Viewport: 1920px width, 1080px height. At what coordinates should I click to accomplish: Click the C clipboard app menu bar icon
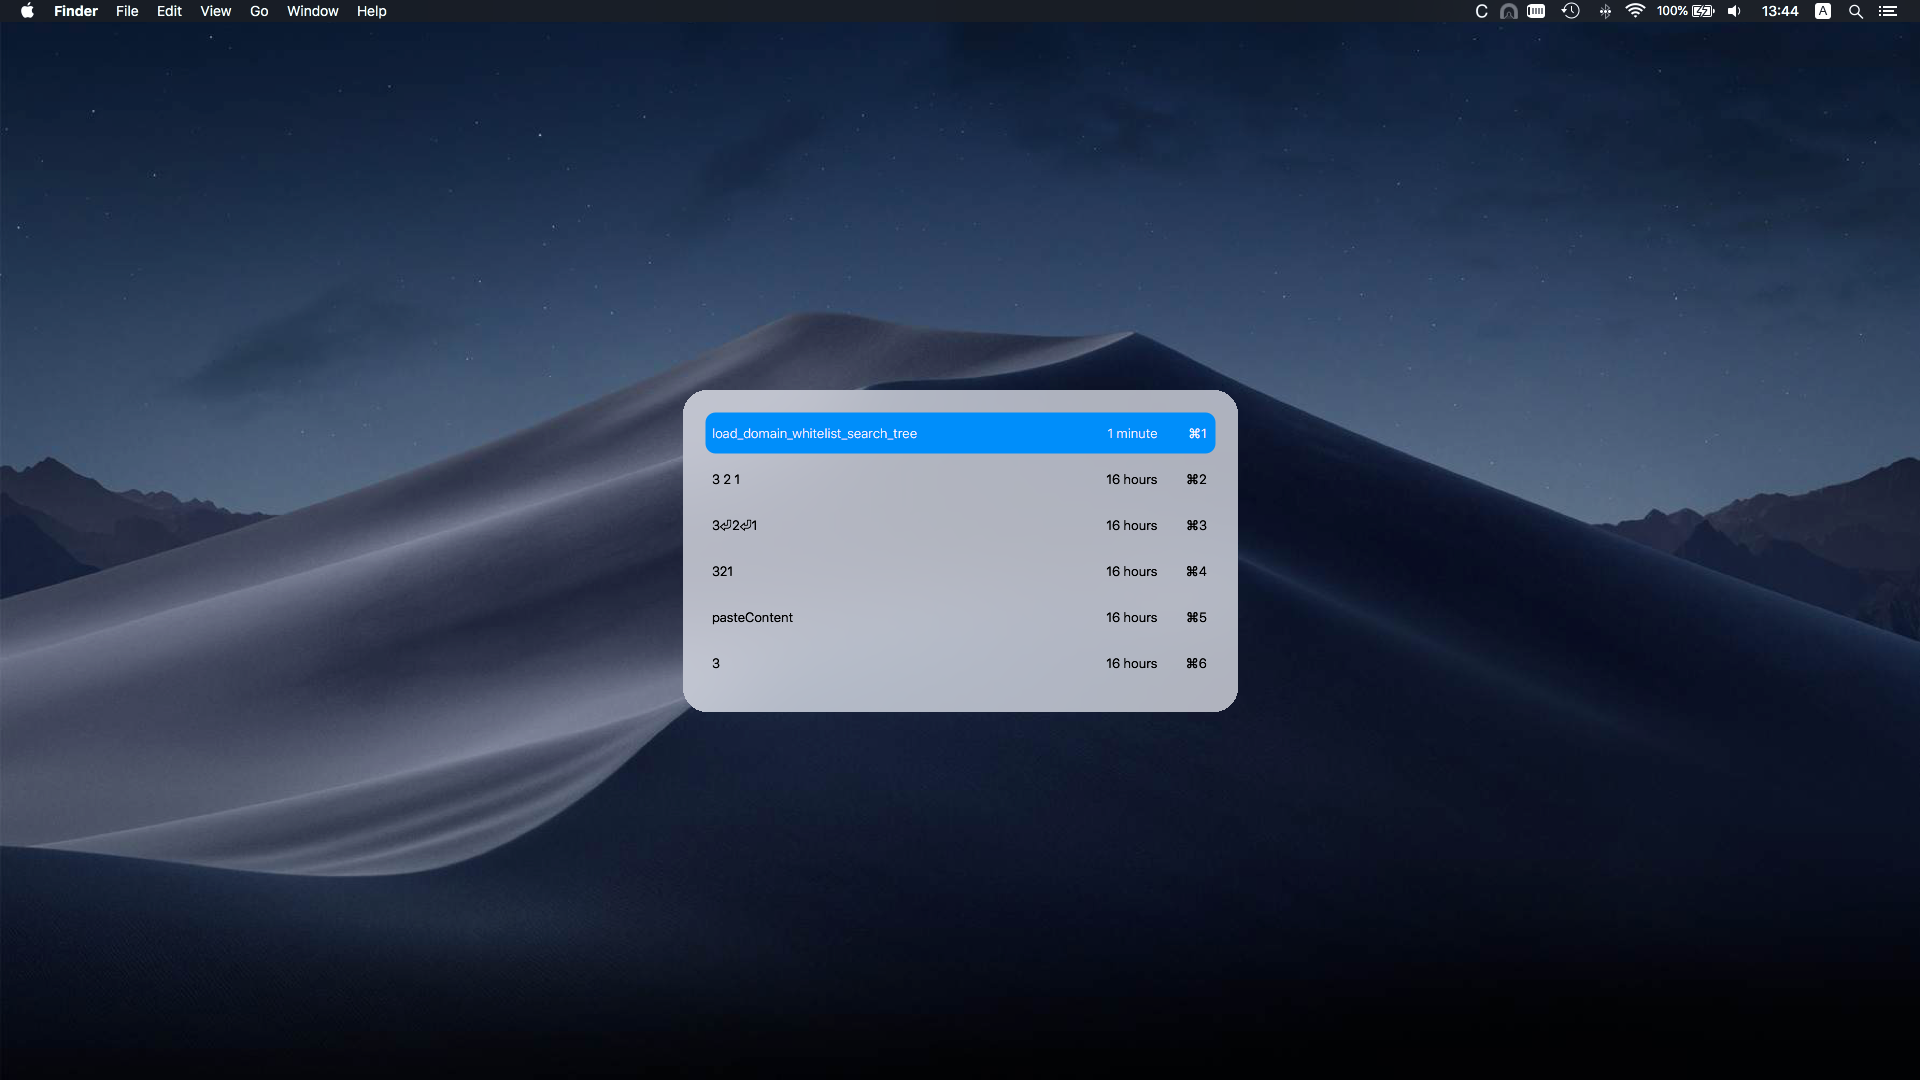1481,11
